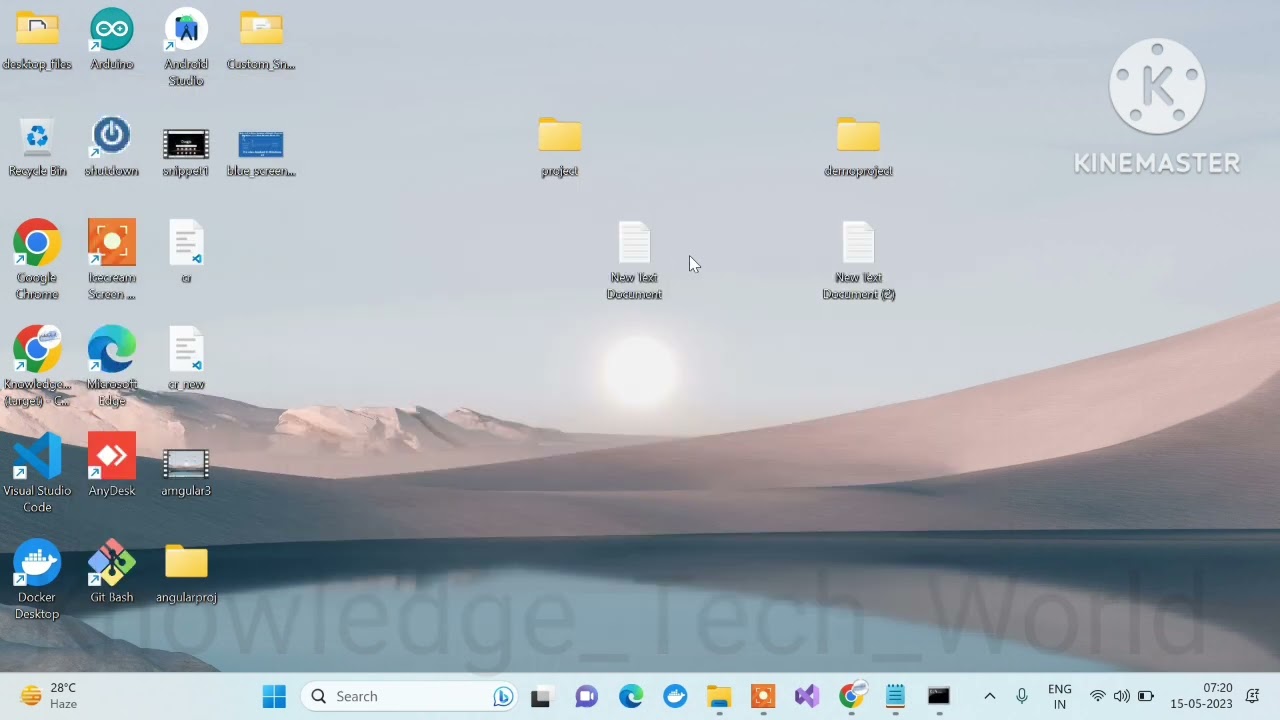Expand the hidden system tray icons
The image size is (1280, 720).
990,696
